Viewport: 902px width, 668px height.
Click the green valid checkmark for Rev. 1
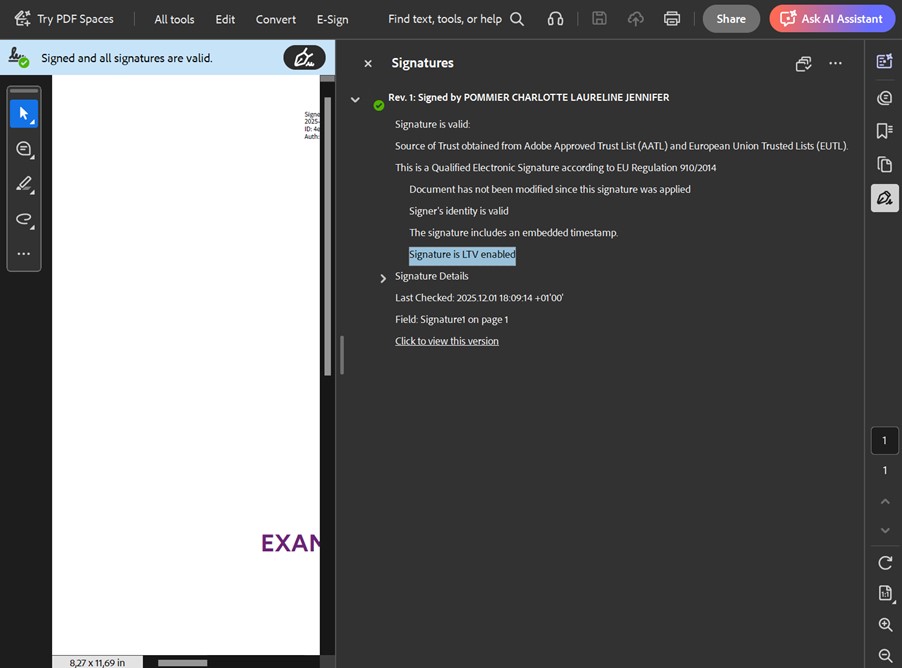379,105
